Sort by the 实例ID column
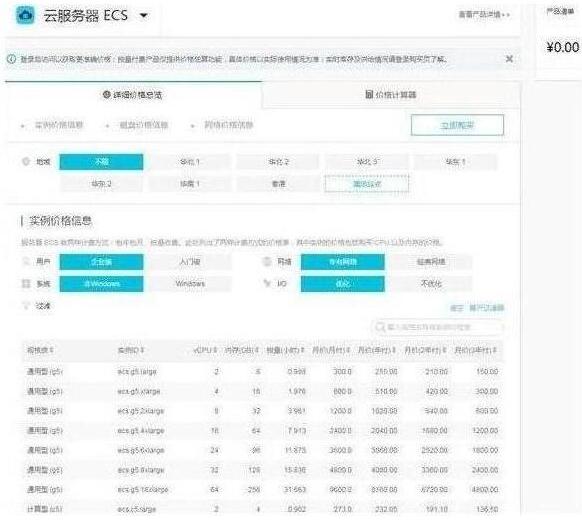 (x=131, y=350)
